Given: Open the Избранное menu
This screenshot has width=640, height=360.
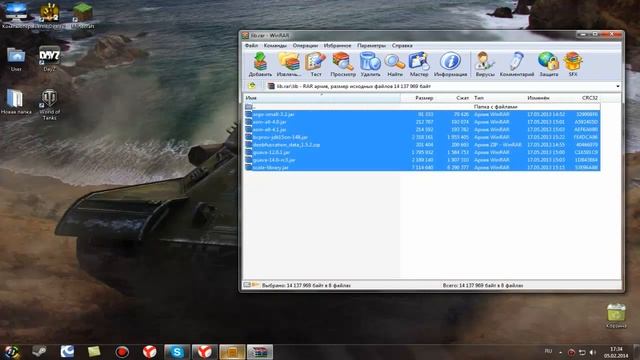Looking at the screenshot, I should point(337,46).
